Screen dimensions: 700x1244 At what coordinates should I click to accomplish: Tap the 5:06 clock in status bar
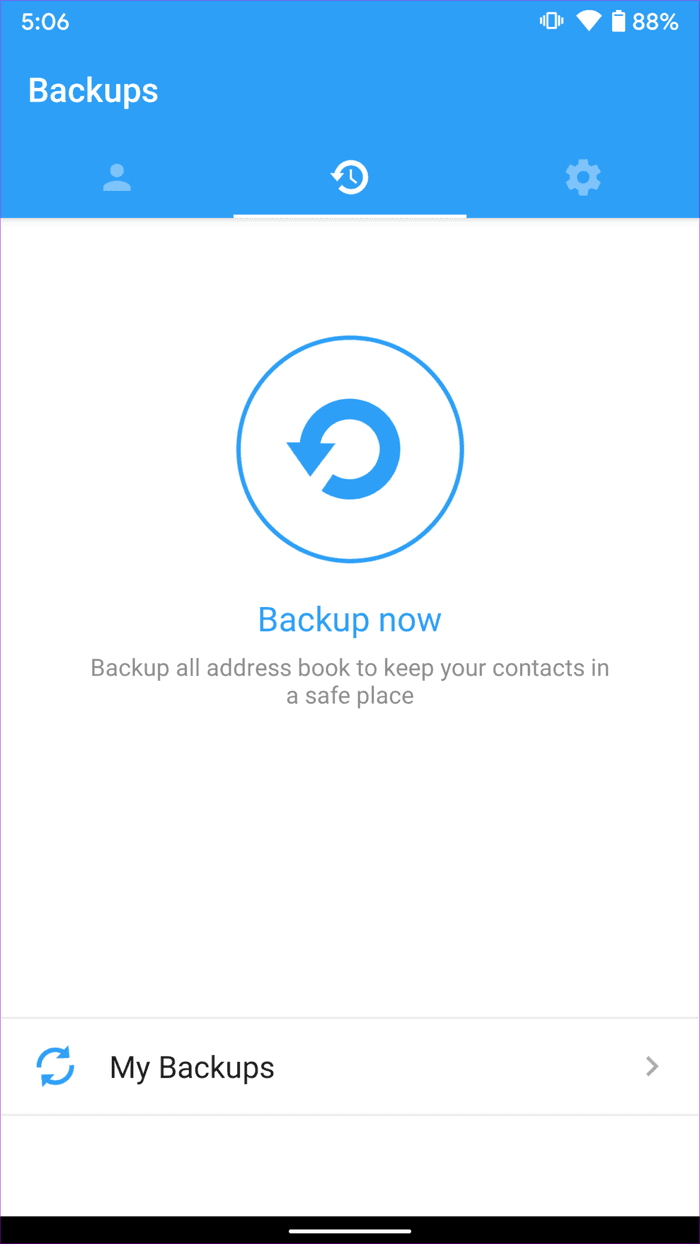45,21
